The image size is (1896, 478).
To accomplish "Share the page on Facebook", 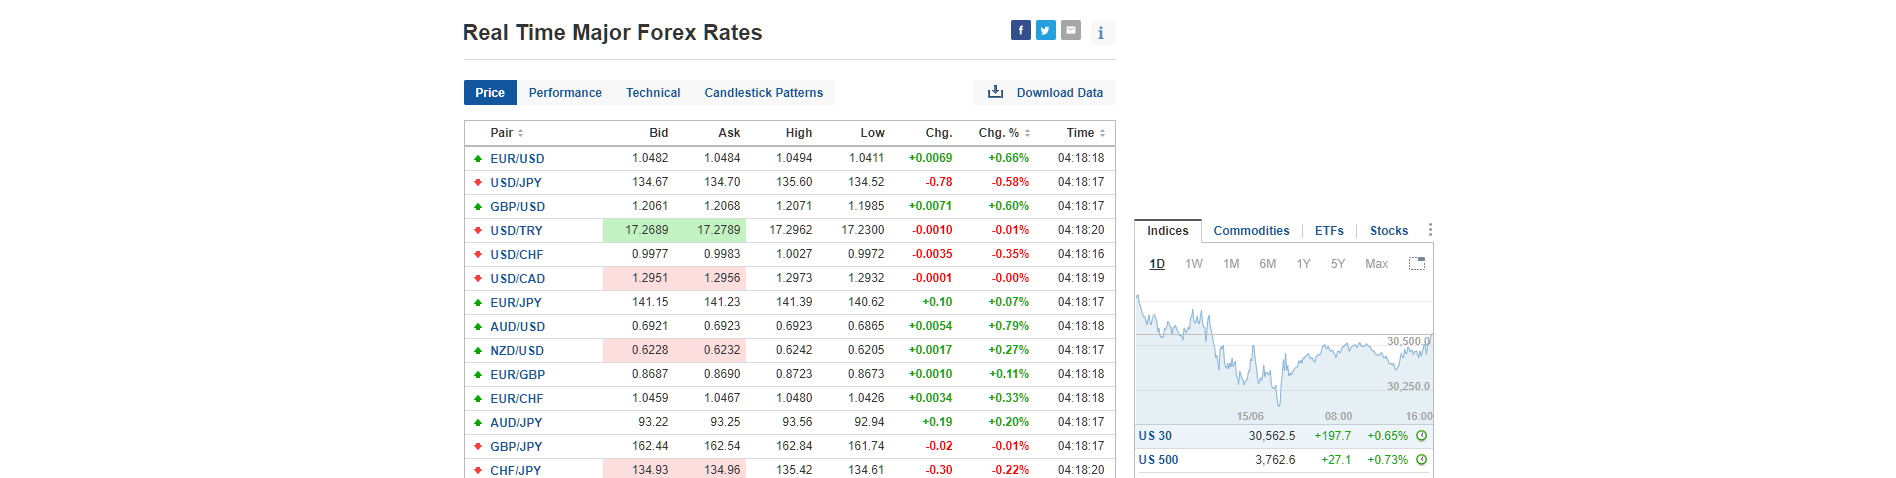I will pos(1020,30).
